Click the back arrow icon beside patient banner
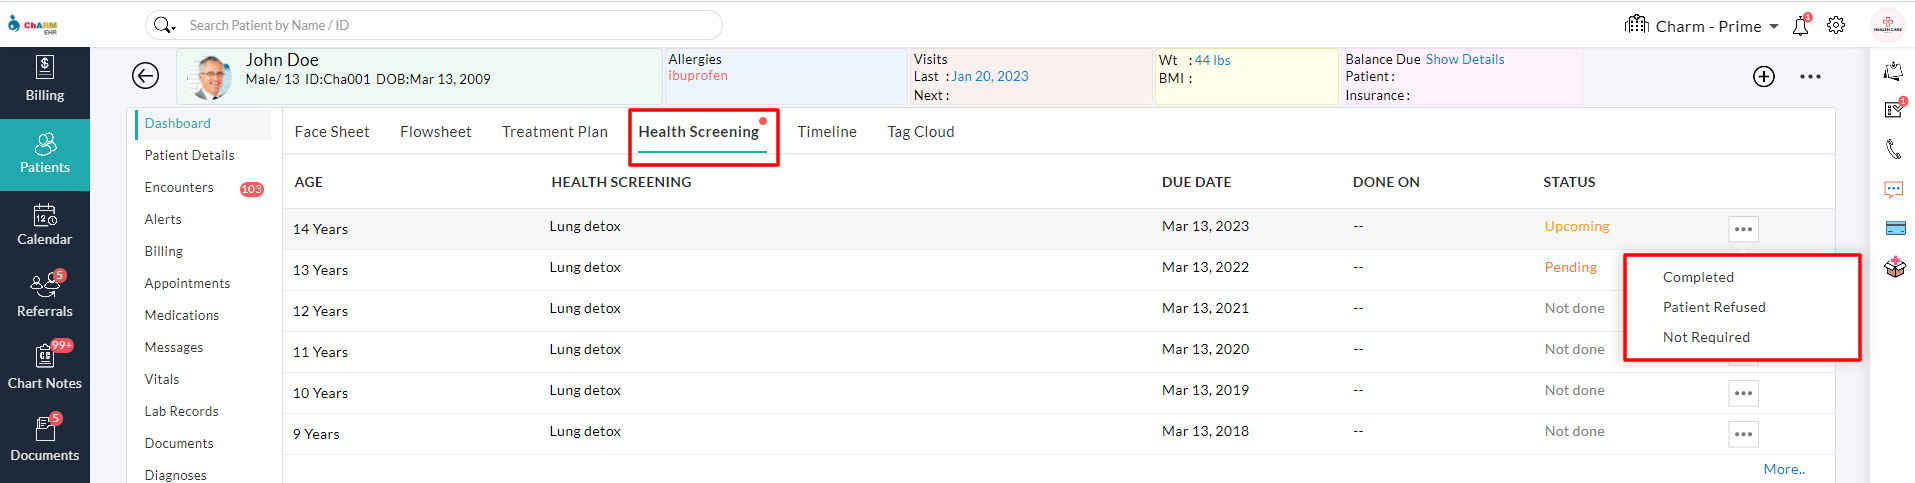1915x483 pixels. pos(145,76)
